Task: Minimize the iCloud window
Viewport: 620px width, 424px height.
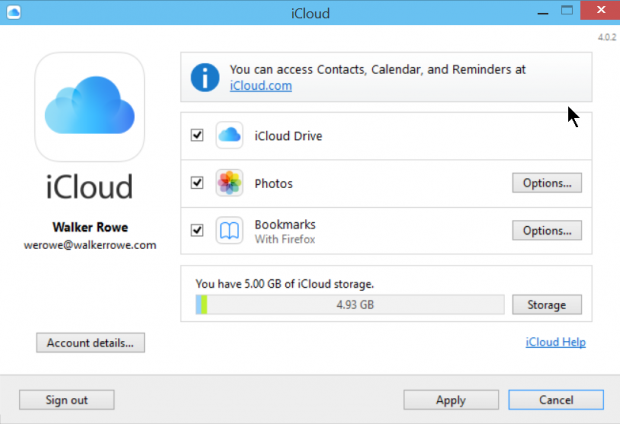Action: coord(543,12)
